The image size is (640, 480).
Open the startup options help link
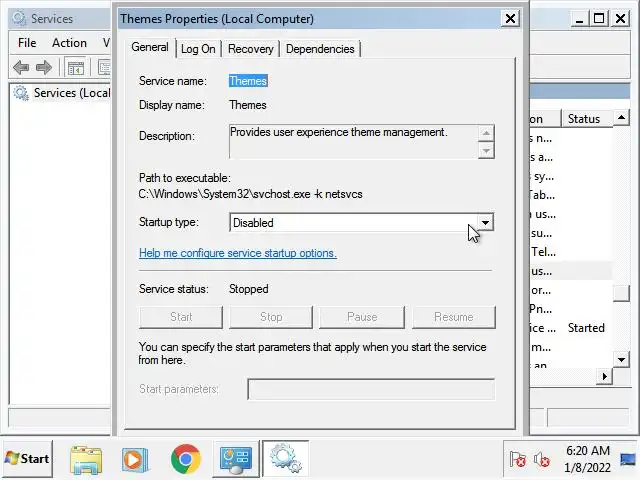point(238,253)
